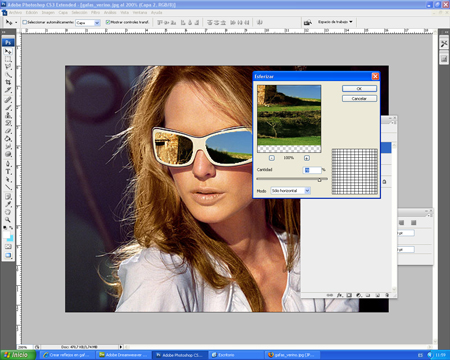
Task: Click the selected layer row in Layers panel
Action: point(386,148)
